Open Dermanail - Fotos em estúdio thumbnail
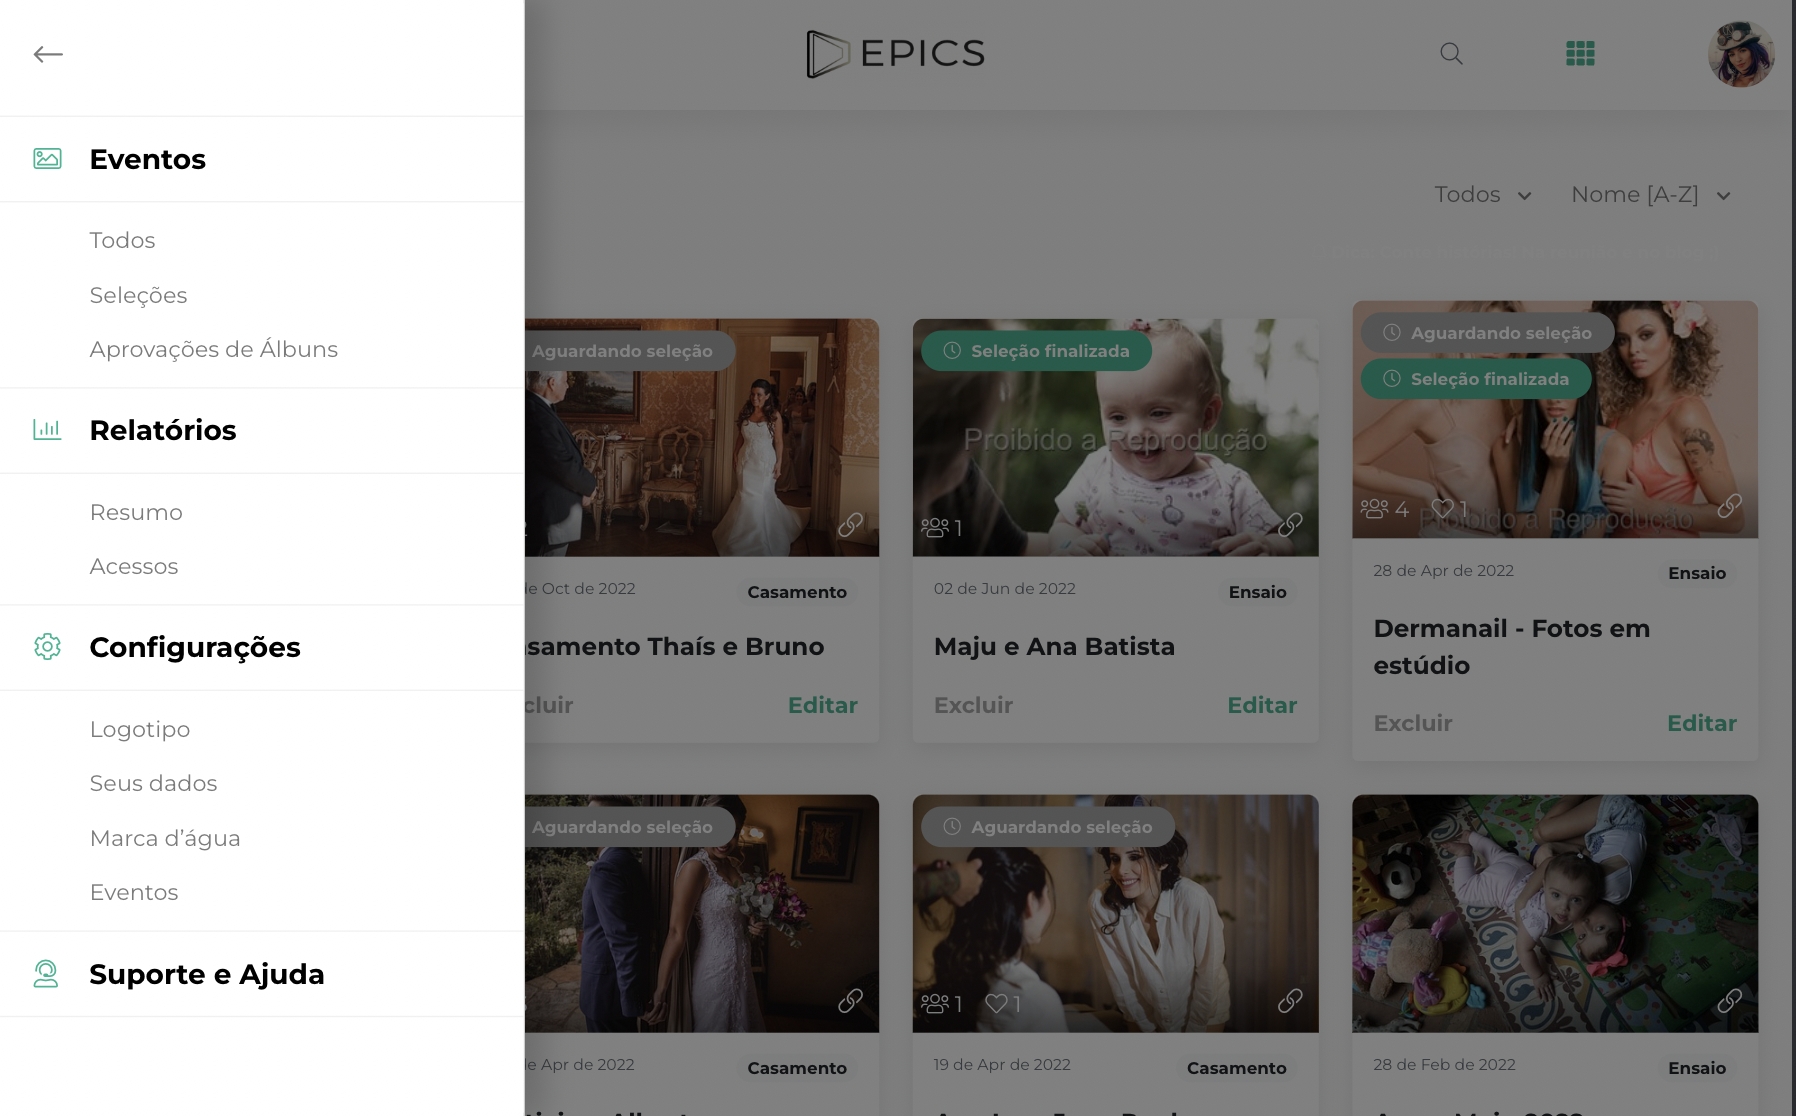1796x1116 pixels. [x=1555, y=420]
